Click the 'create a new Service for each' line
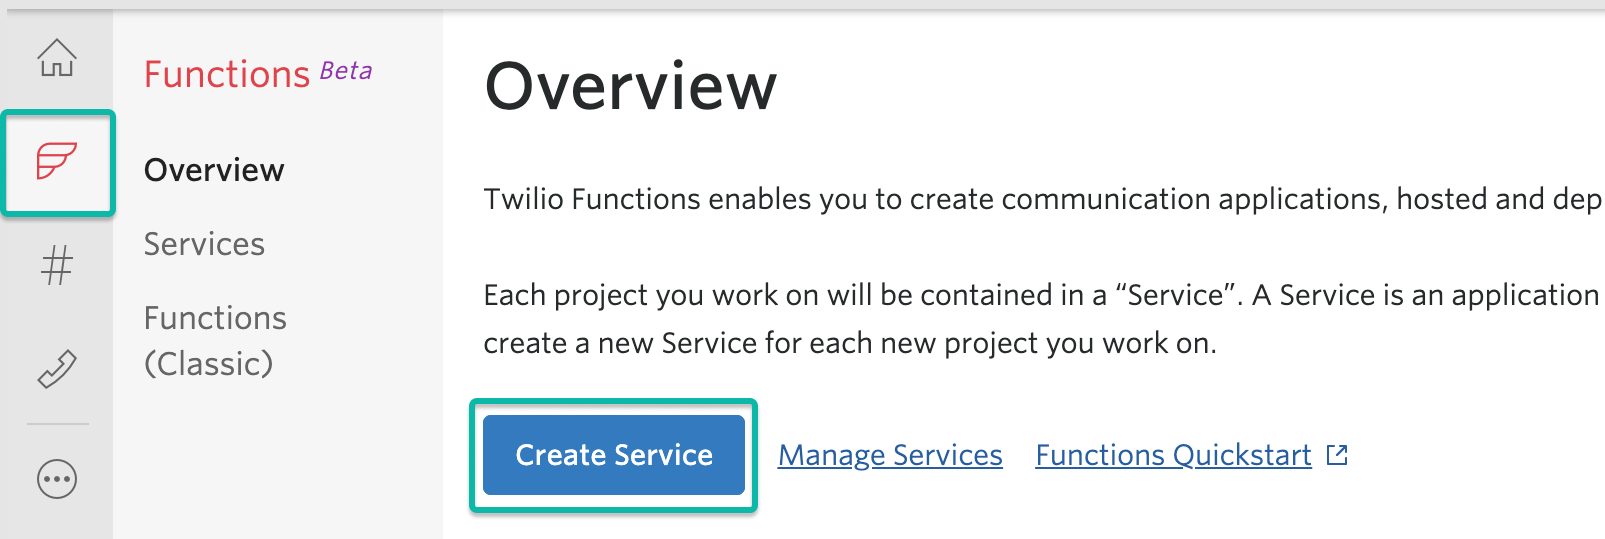The width and height of the screenshot is (1605, 539). coord(850,343)
